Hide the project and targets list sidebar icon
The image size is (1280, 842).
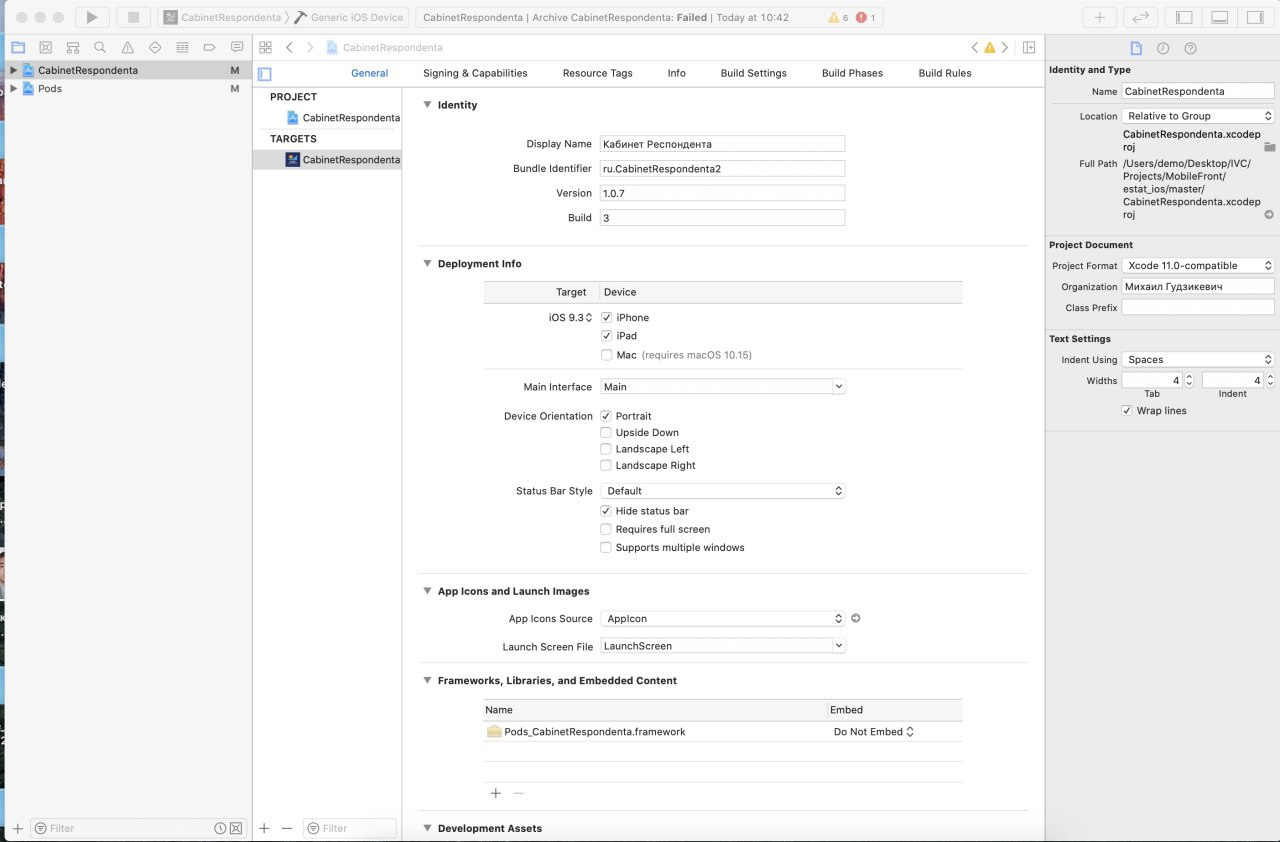265,73
